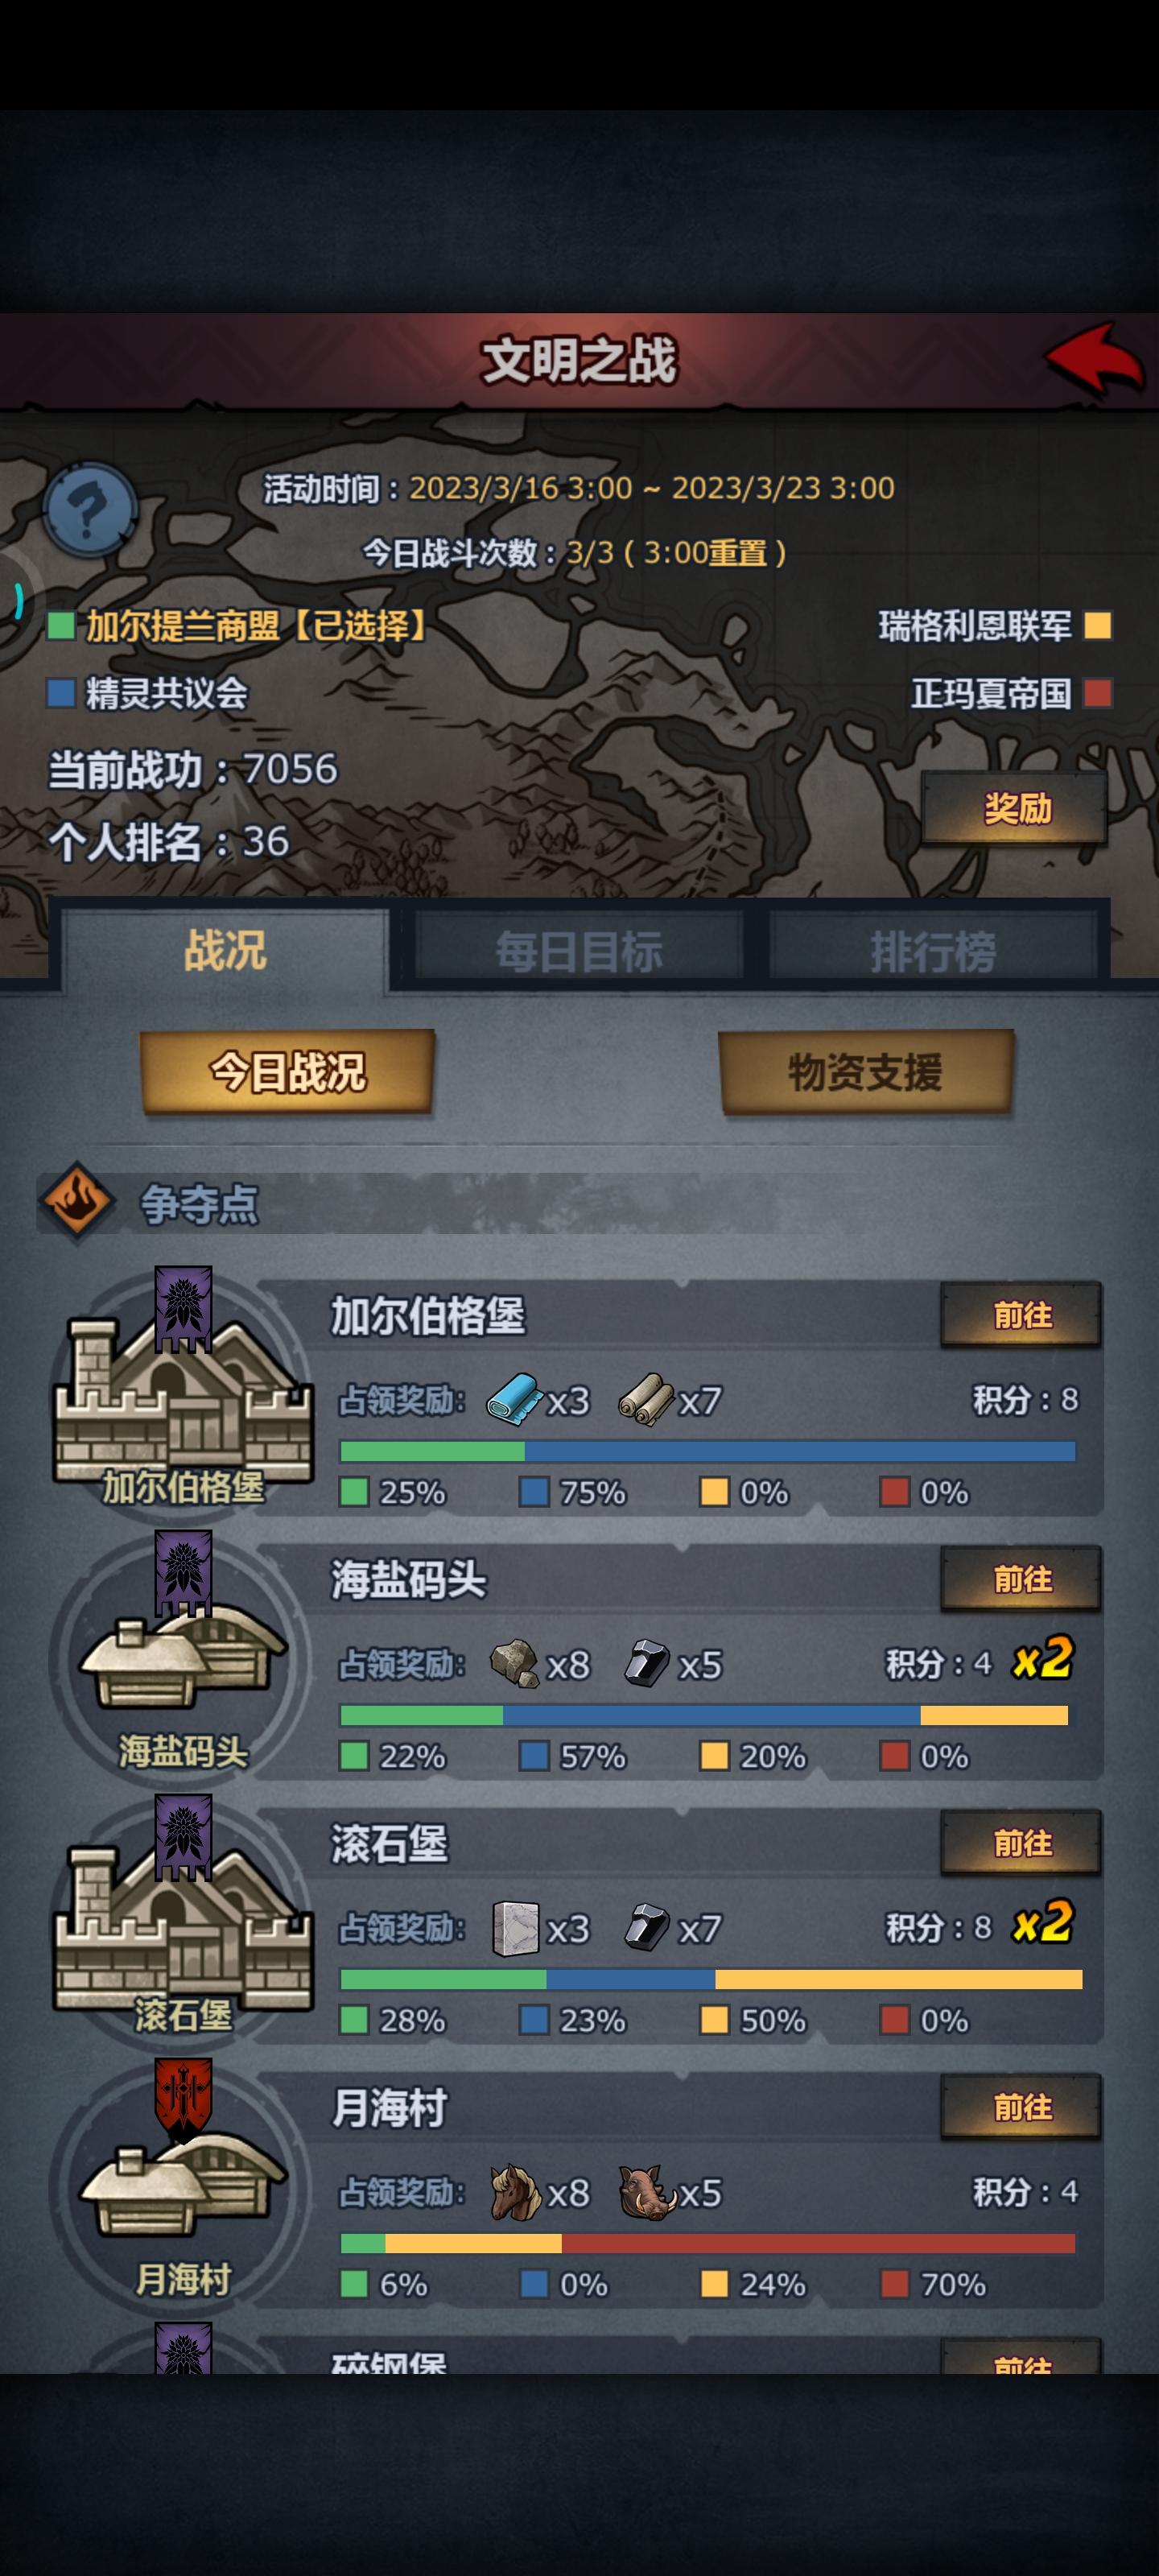1159x2576 pixels.
Task: Click the 物资支援 button
Action: coord(865,1071)
